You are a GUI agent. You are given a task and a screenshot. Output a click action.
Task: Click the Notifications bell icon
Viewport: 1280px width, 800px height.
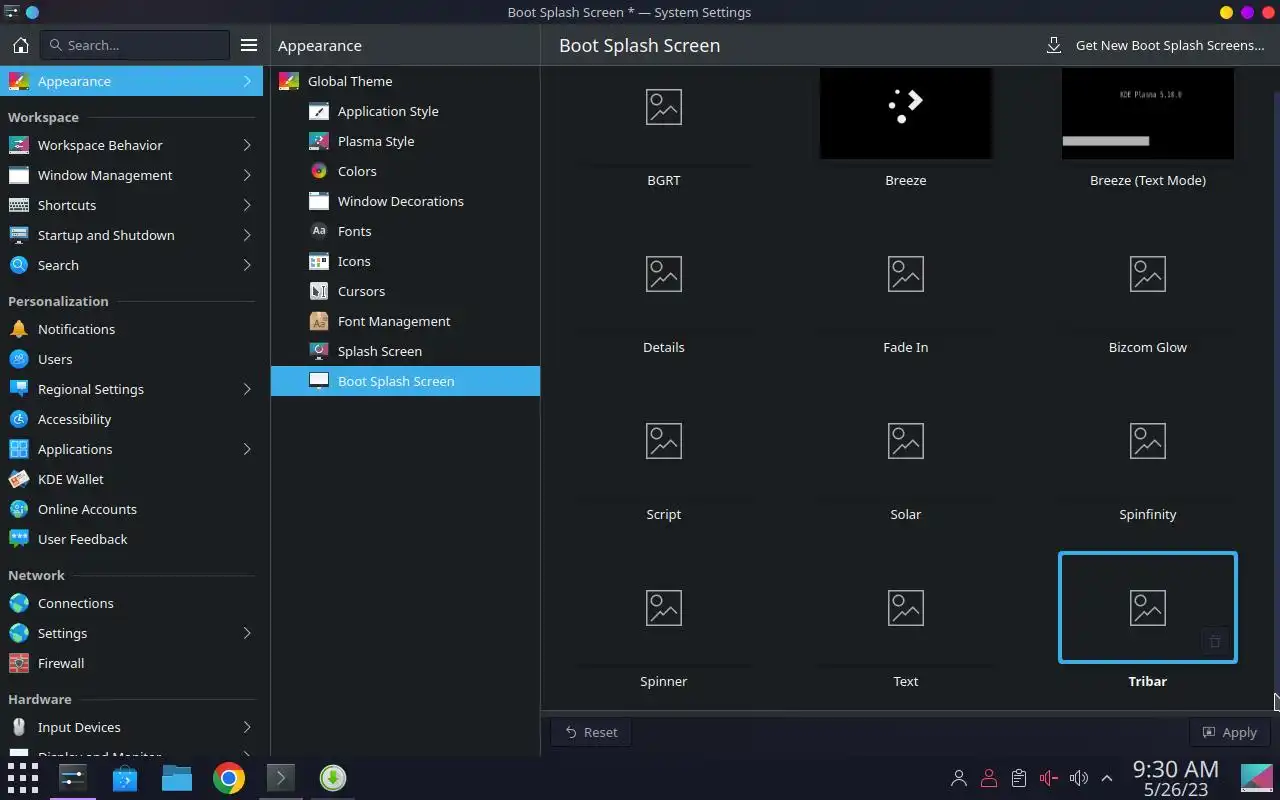(18, 329)
